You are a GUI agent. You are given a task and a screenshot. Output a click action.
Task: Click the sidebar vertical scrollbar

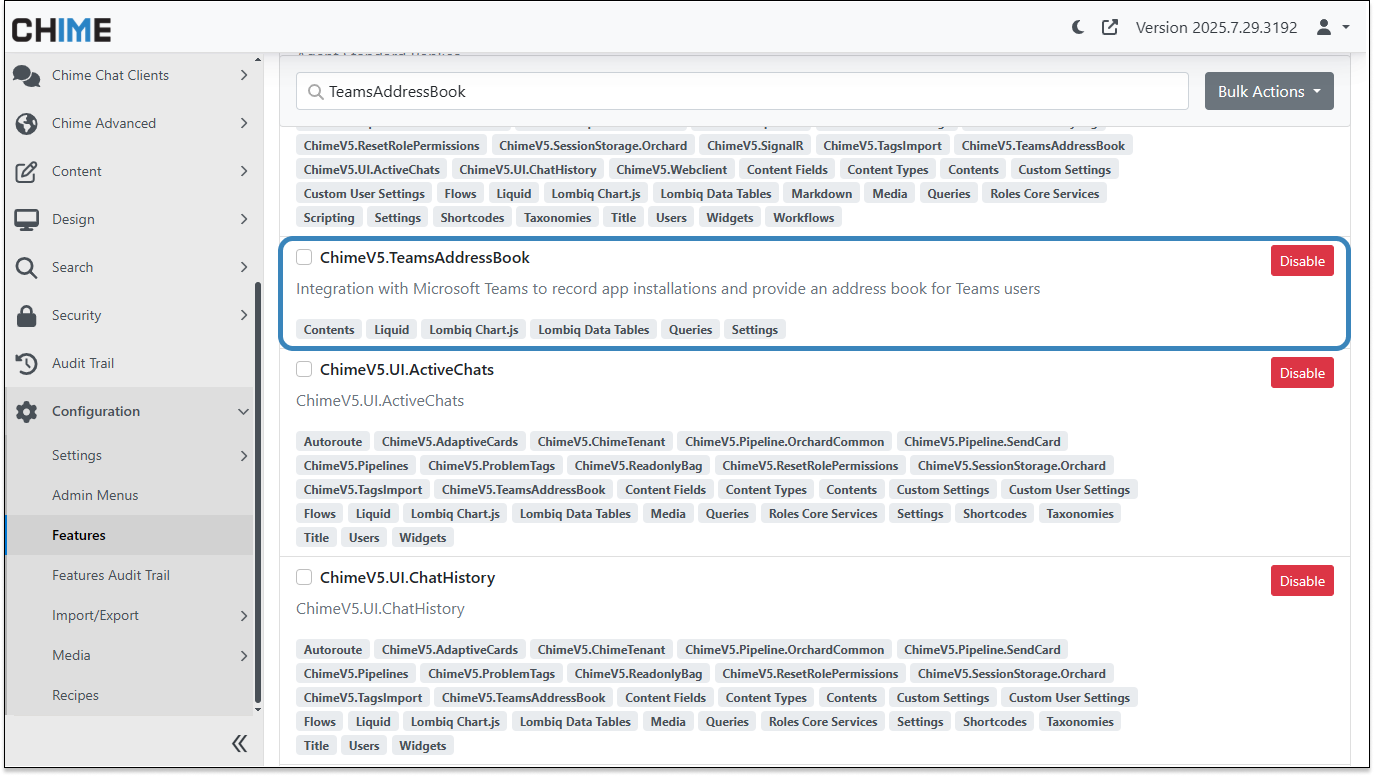point(258,490)
